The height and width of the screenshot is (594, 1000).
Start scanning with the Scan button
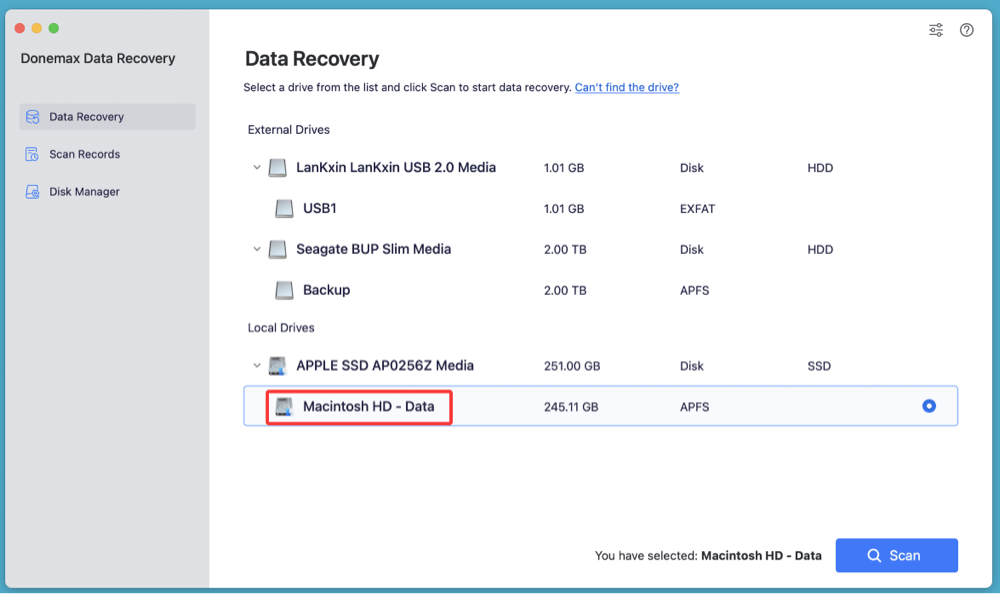pyautogui.click(x=896, y=555)
